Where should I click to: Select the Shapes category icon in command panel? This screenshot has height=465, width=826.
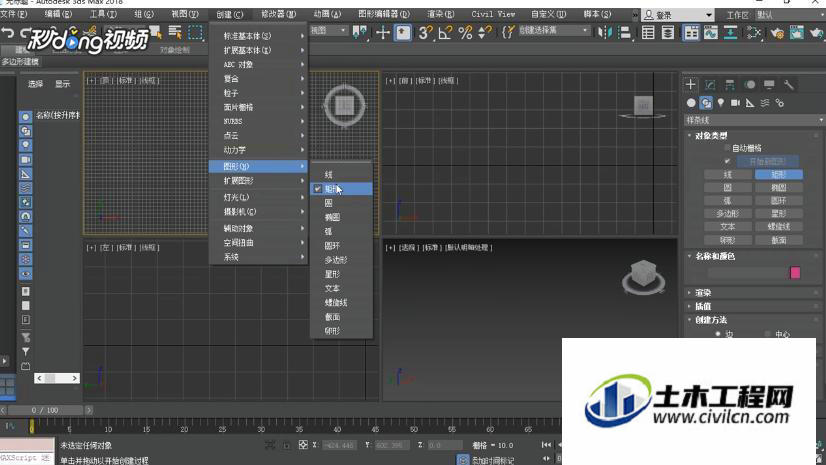(x=706, y=103)
